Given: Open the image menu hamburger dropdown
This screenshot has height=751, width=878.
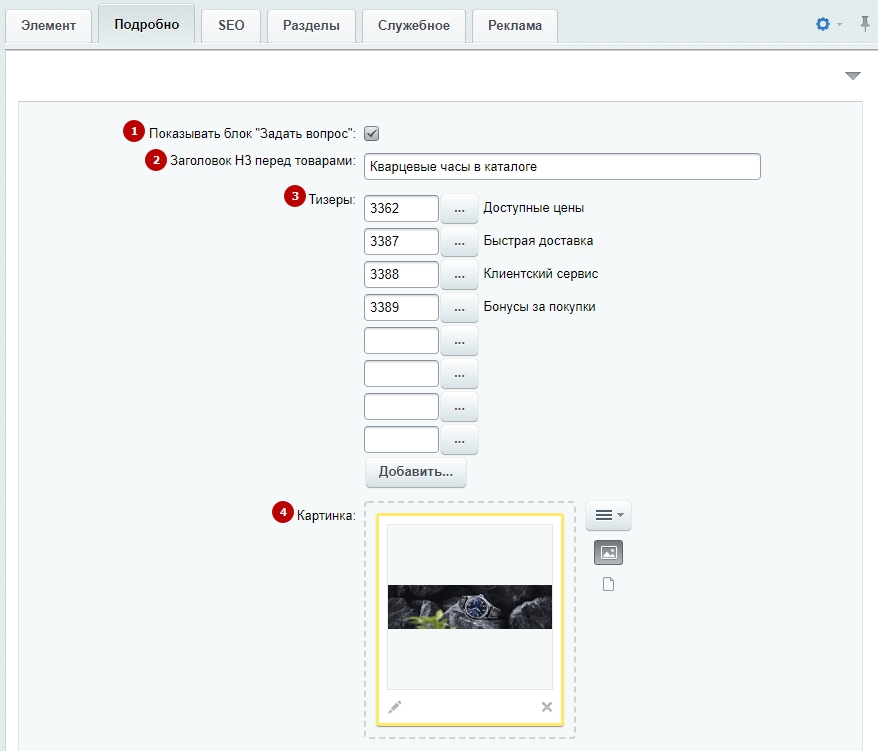Looking at the screenshot, I should (608, 515).
